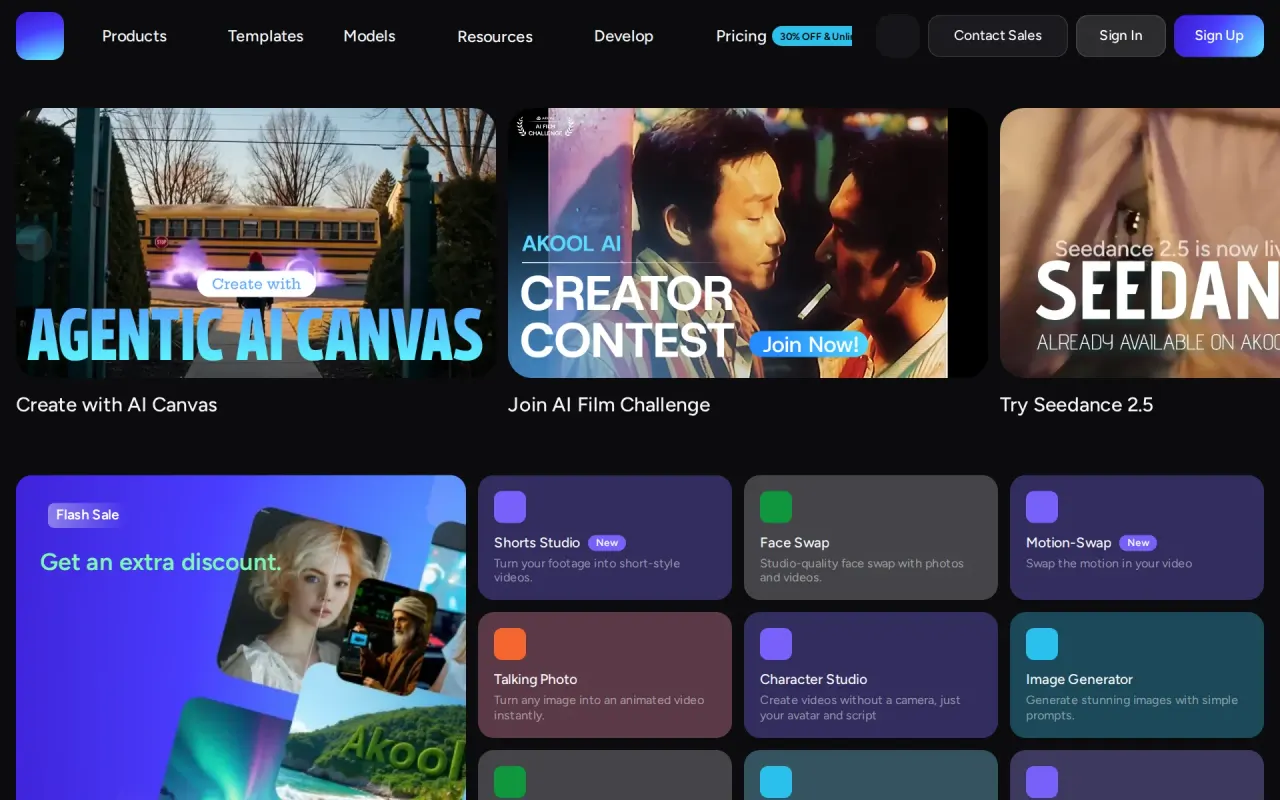Open the Agentic AI Canvas banner
This screenshot has width=1280, height=800.
pyautogui.click(x=256, y=243)
